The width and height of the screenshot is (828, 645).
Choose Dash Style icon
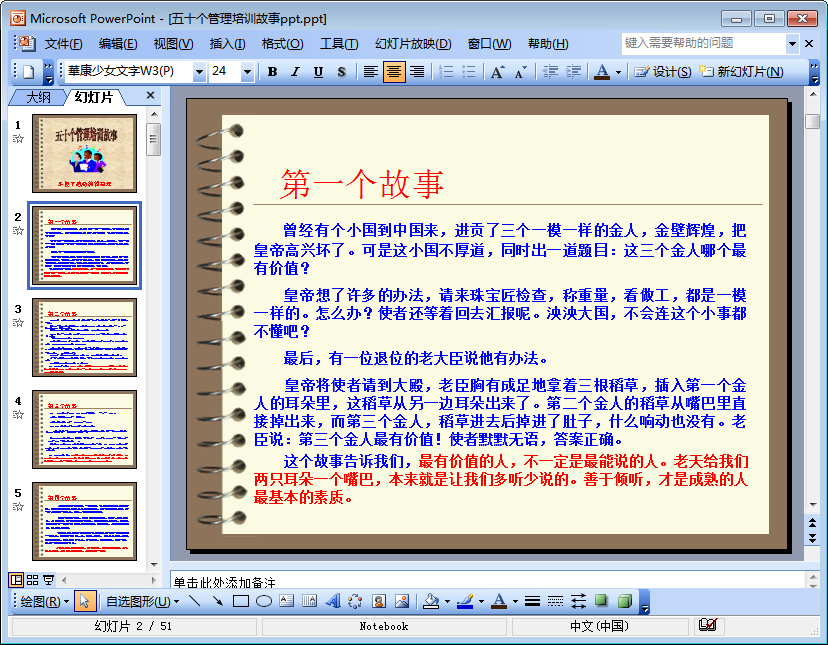[556, 601]
